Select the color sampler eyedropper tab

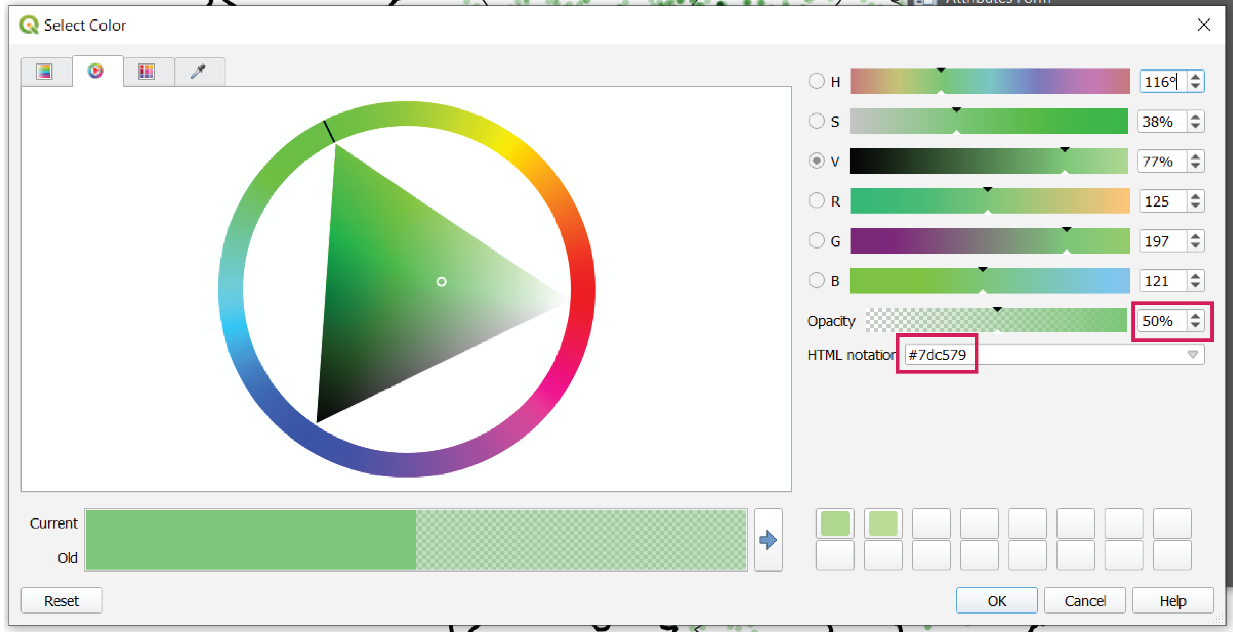(x=198, y=71)
